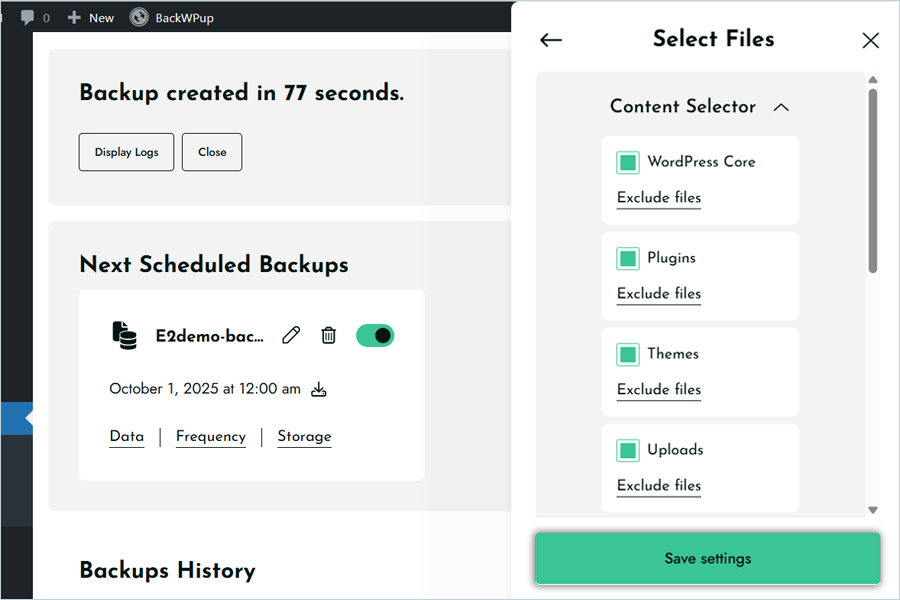The image size is (900, 600).
Task: Open Exclude files under WordPress Core
Action: coord(658,198)
